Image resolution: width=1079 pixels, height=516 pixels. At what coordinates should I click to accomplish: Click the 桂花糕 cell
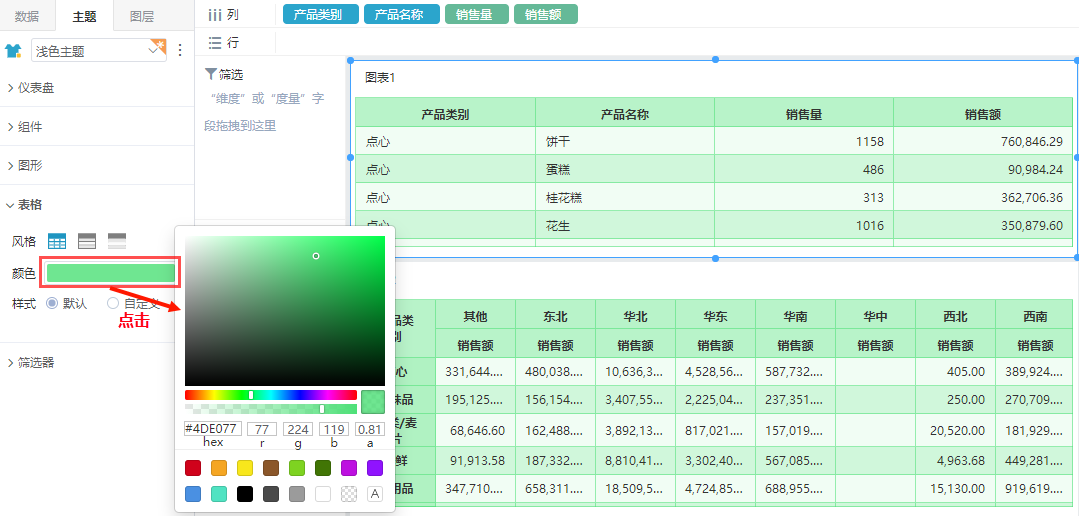pos(625,197)
